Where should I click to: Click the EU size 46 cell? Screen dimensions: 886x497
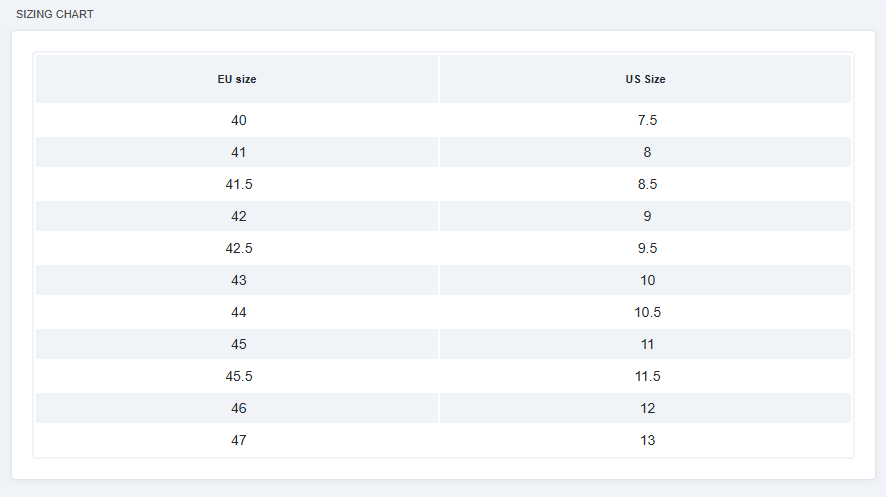(x=238, y=408)
